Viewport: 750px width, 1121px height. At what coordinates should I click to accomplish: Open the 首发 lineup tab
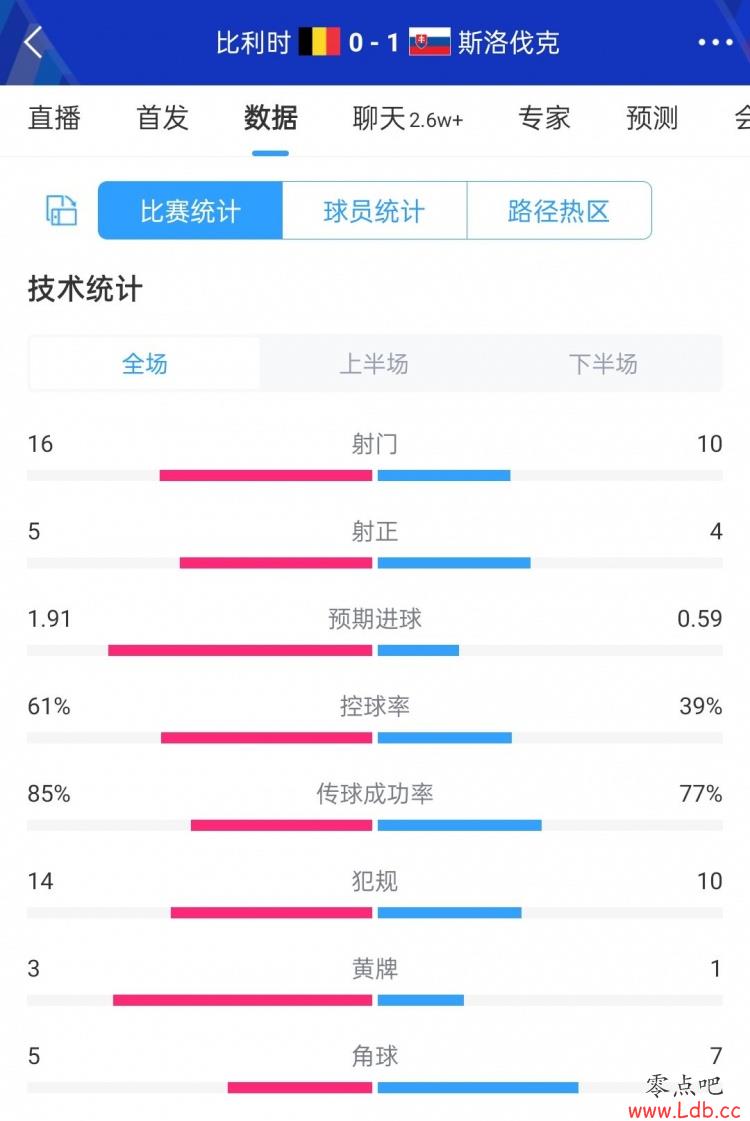162,118
